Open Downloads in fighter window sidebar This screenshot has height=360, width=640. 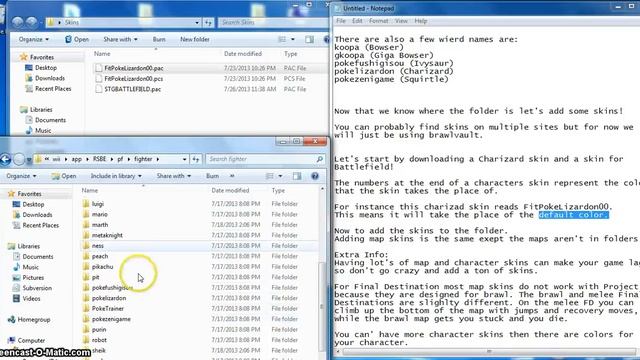(x=37, y=215)
